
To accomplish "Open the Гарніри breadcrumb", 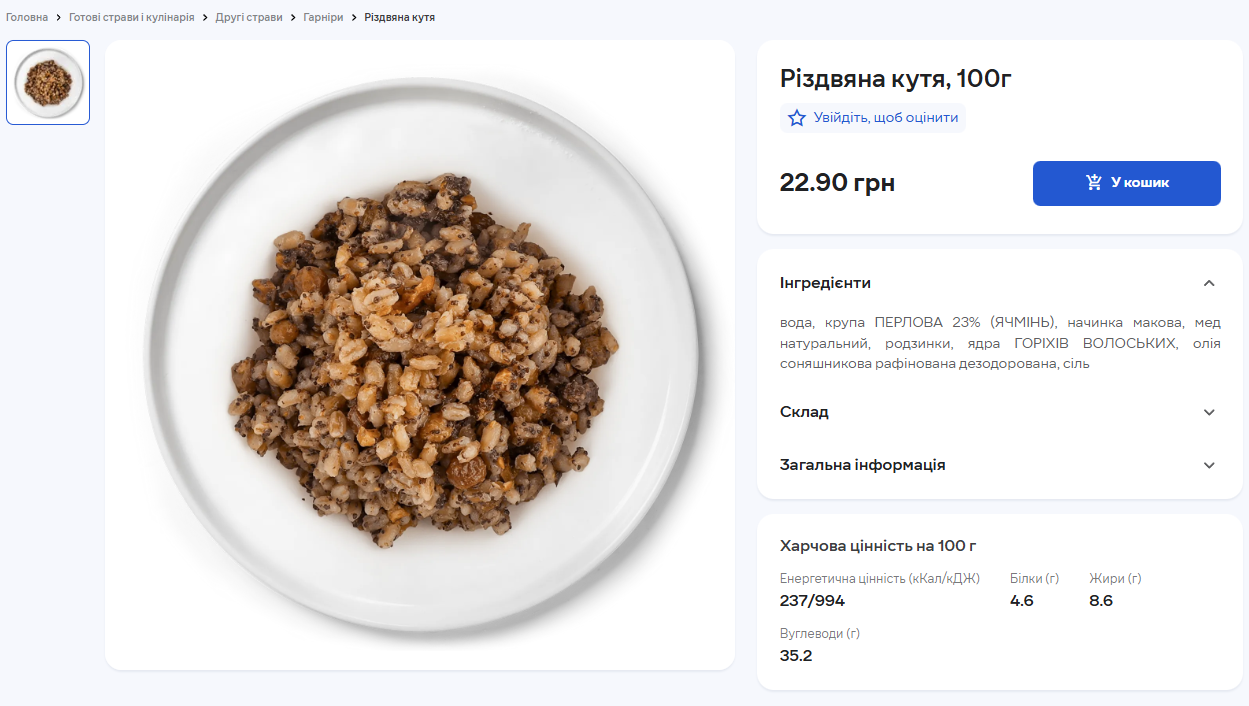I will coord(322,17).
